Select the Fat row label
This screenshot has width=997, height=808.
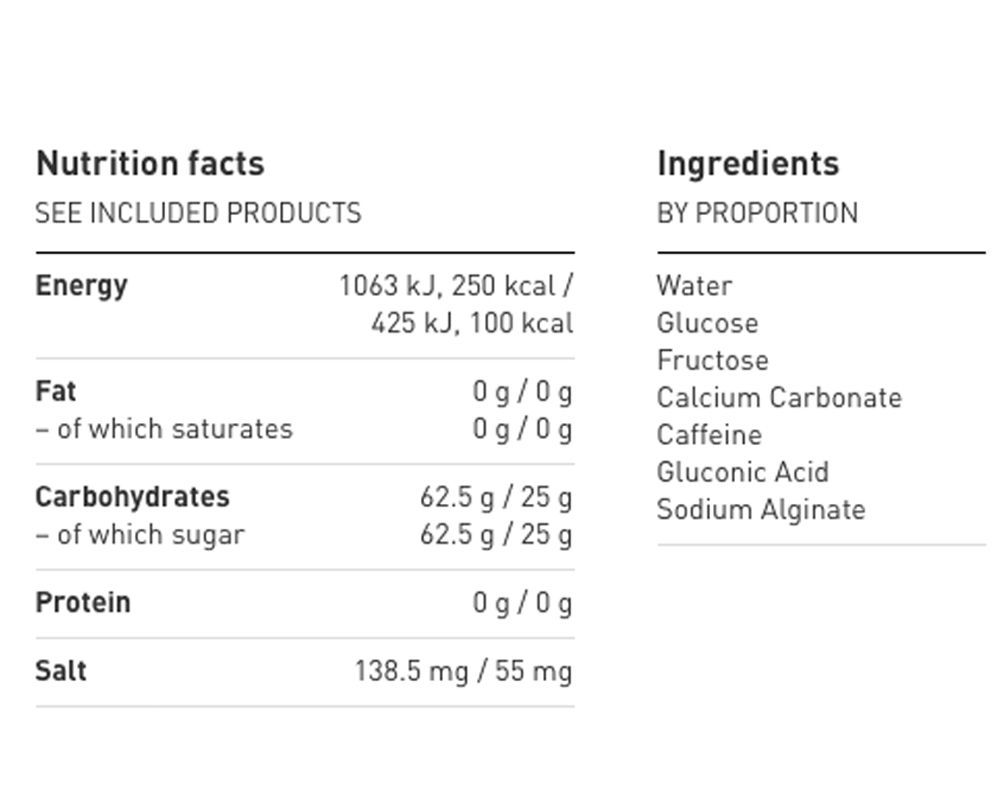point(56,391)
